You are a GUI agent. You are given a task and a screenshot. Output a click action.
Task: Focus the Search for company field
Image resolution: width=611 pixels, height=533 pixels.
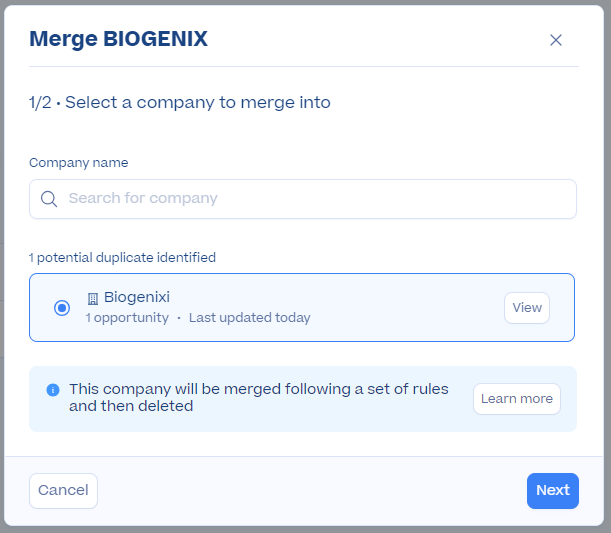[303, 199]
